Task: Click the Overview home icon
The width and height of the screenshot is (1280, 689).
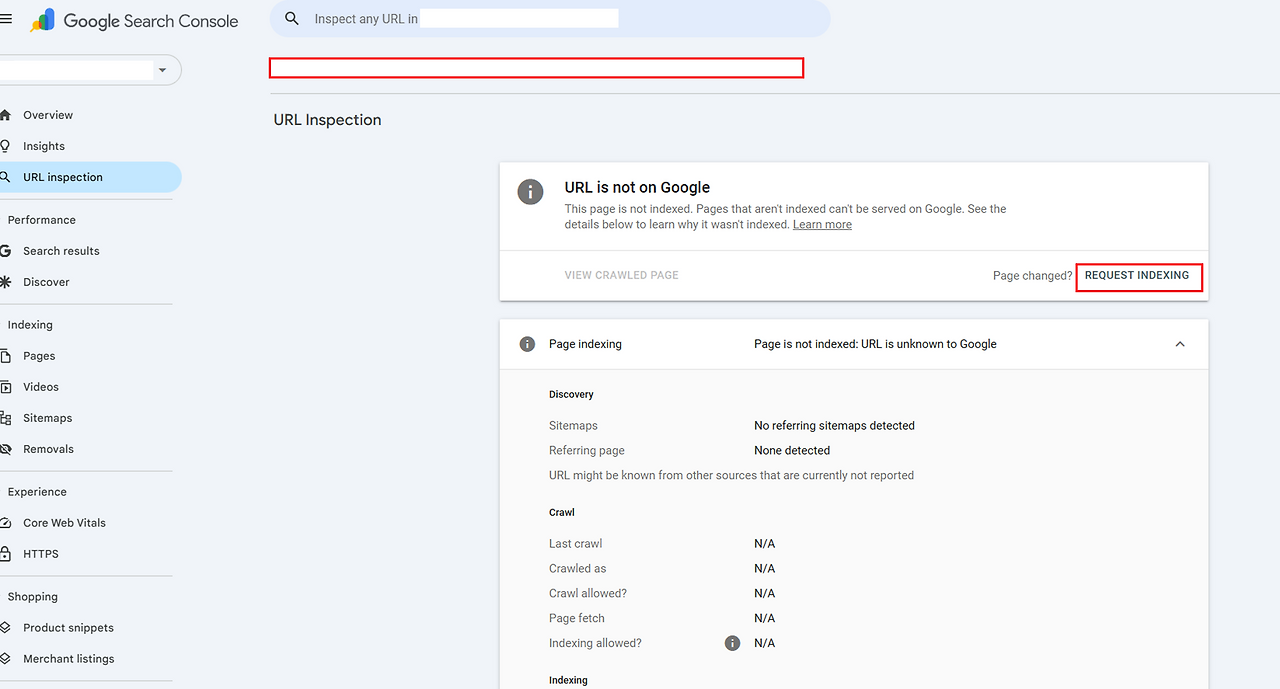Action: pos(6,115)
